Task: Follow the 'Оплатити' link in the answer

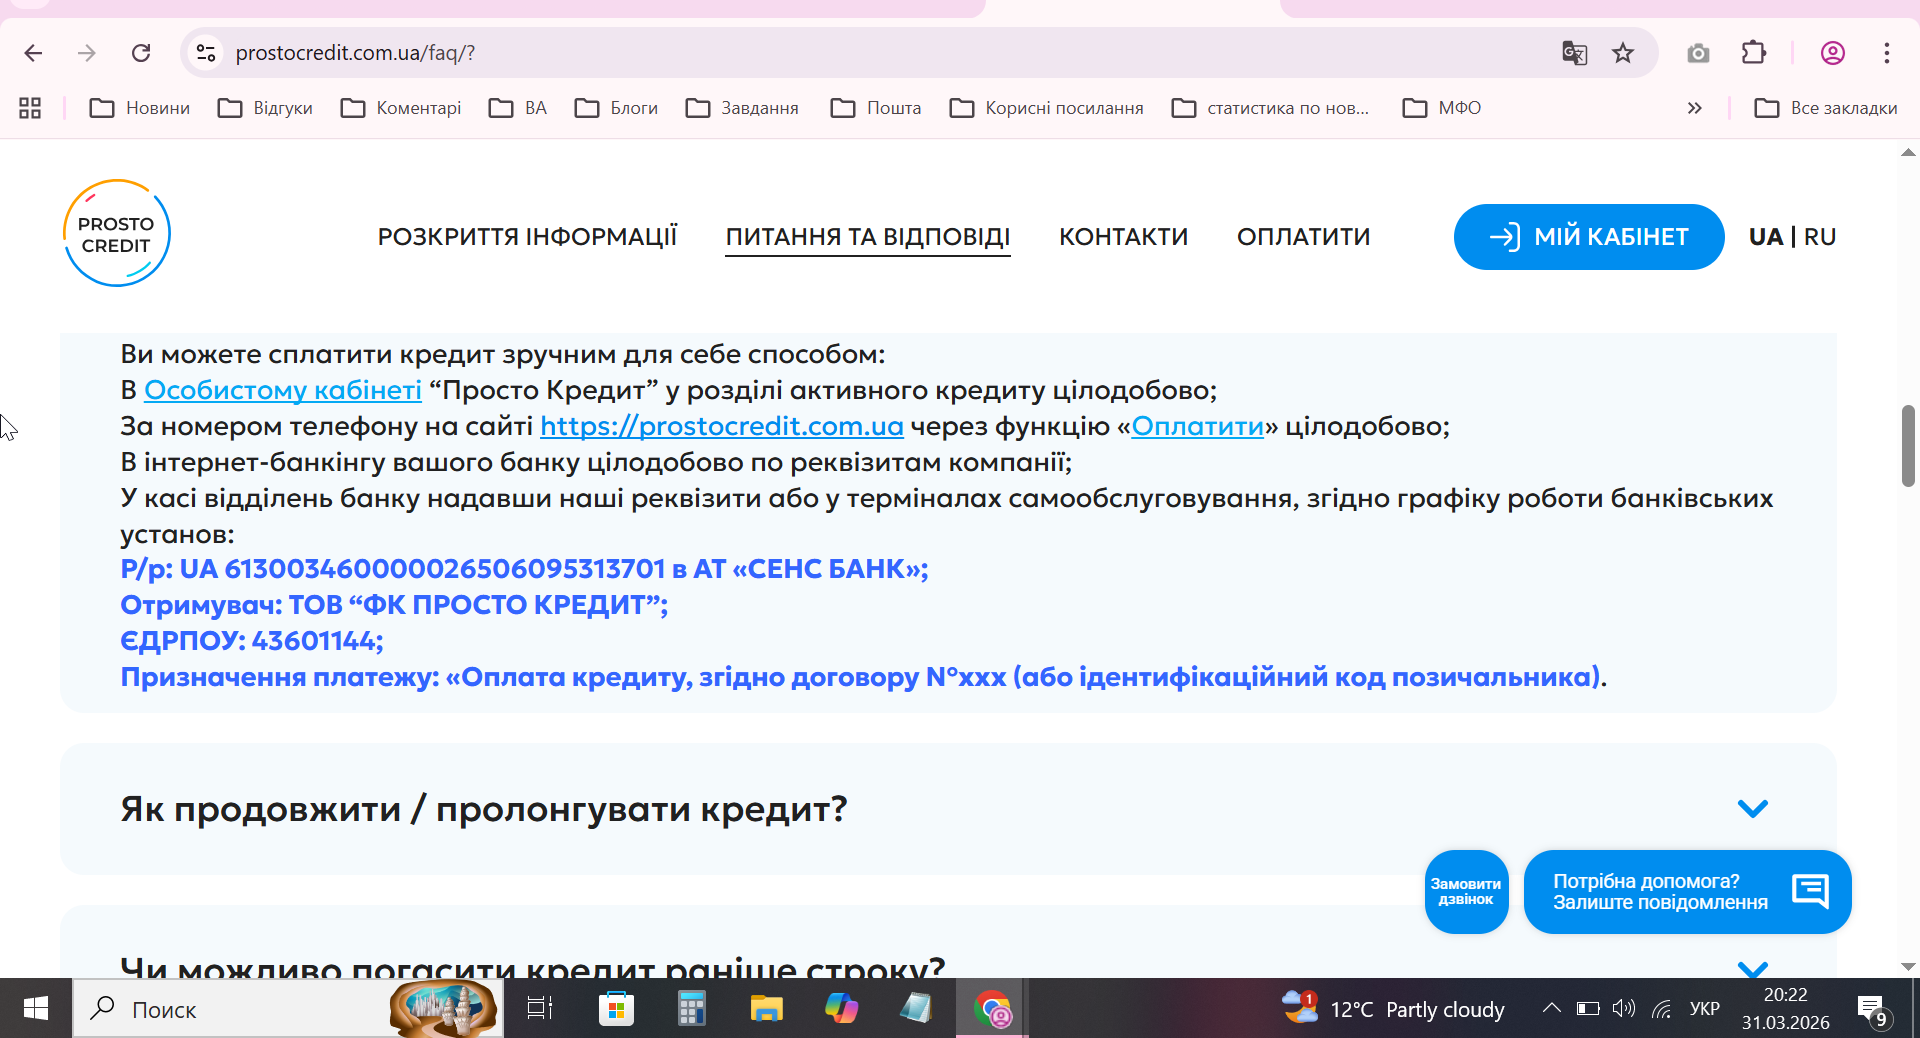Action: [x=1198, y=426]
